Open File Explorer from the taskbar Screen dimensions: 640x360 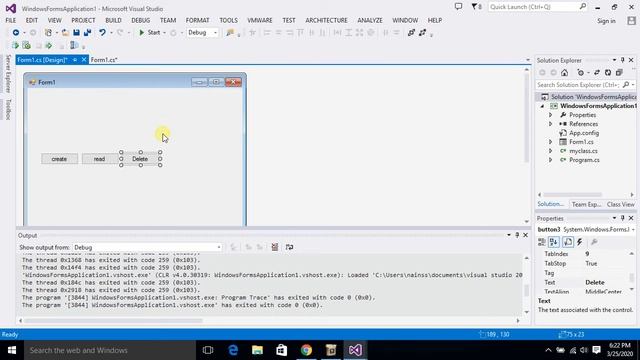[x=257, y=350]
